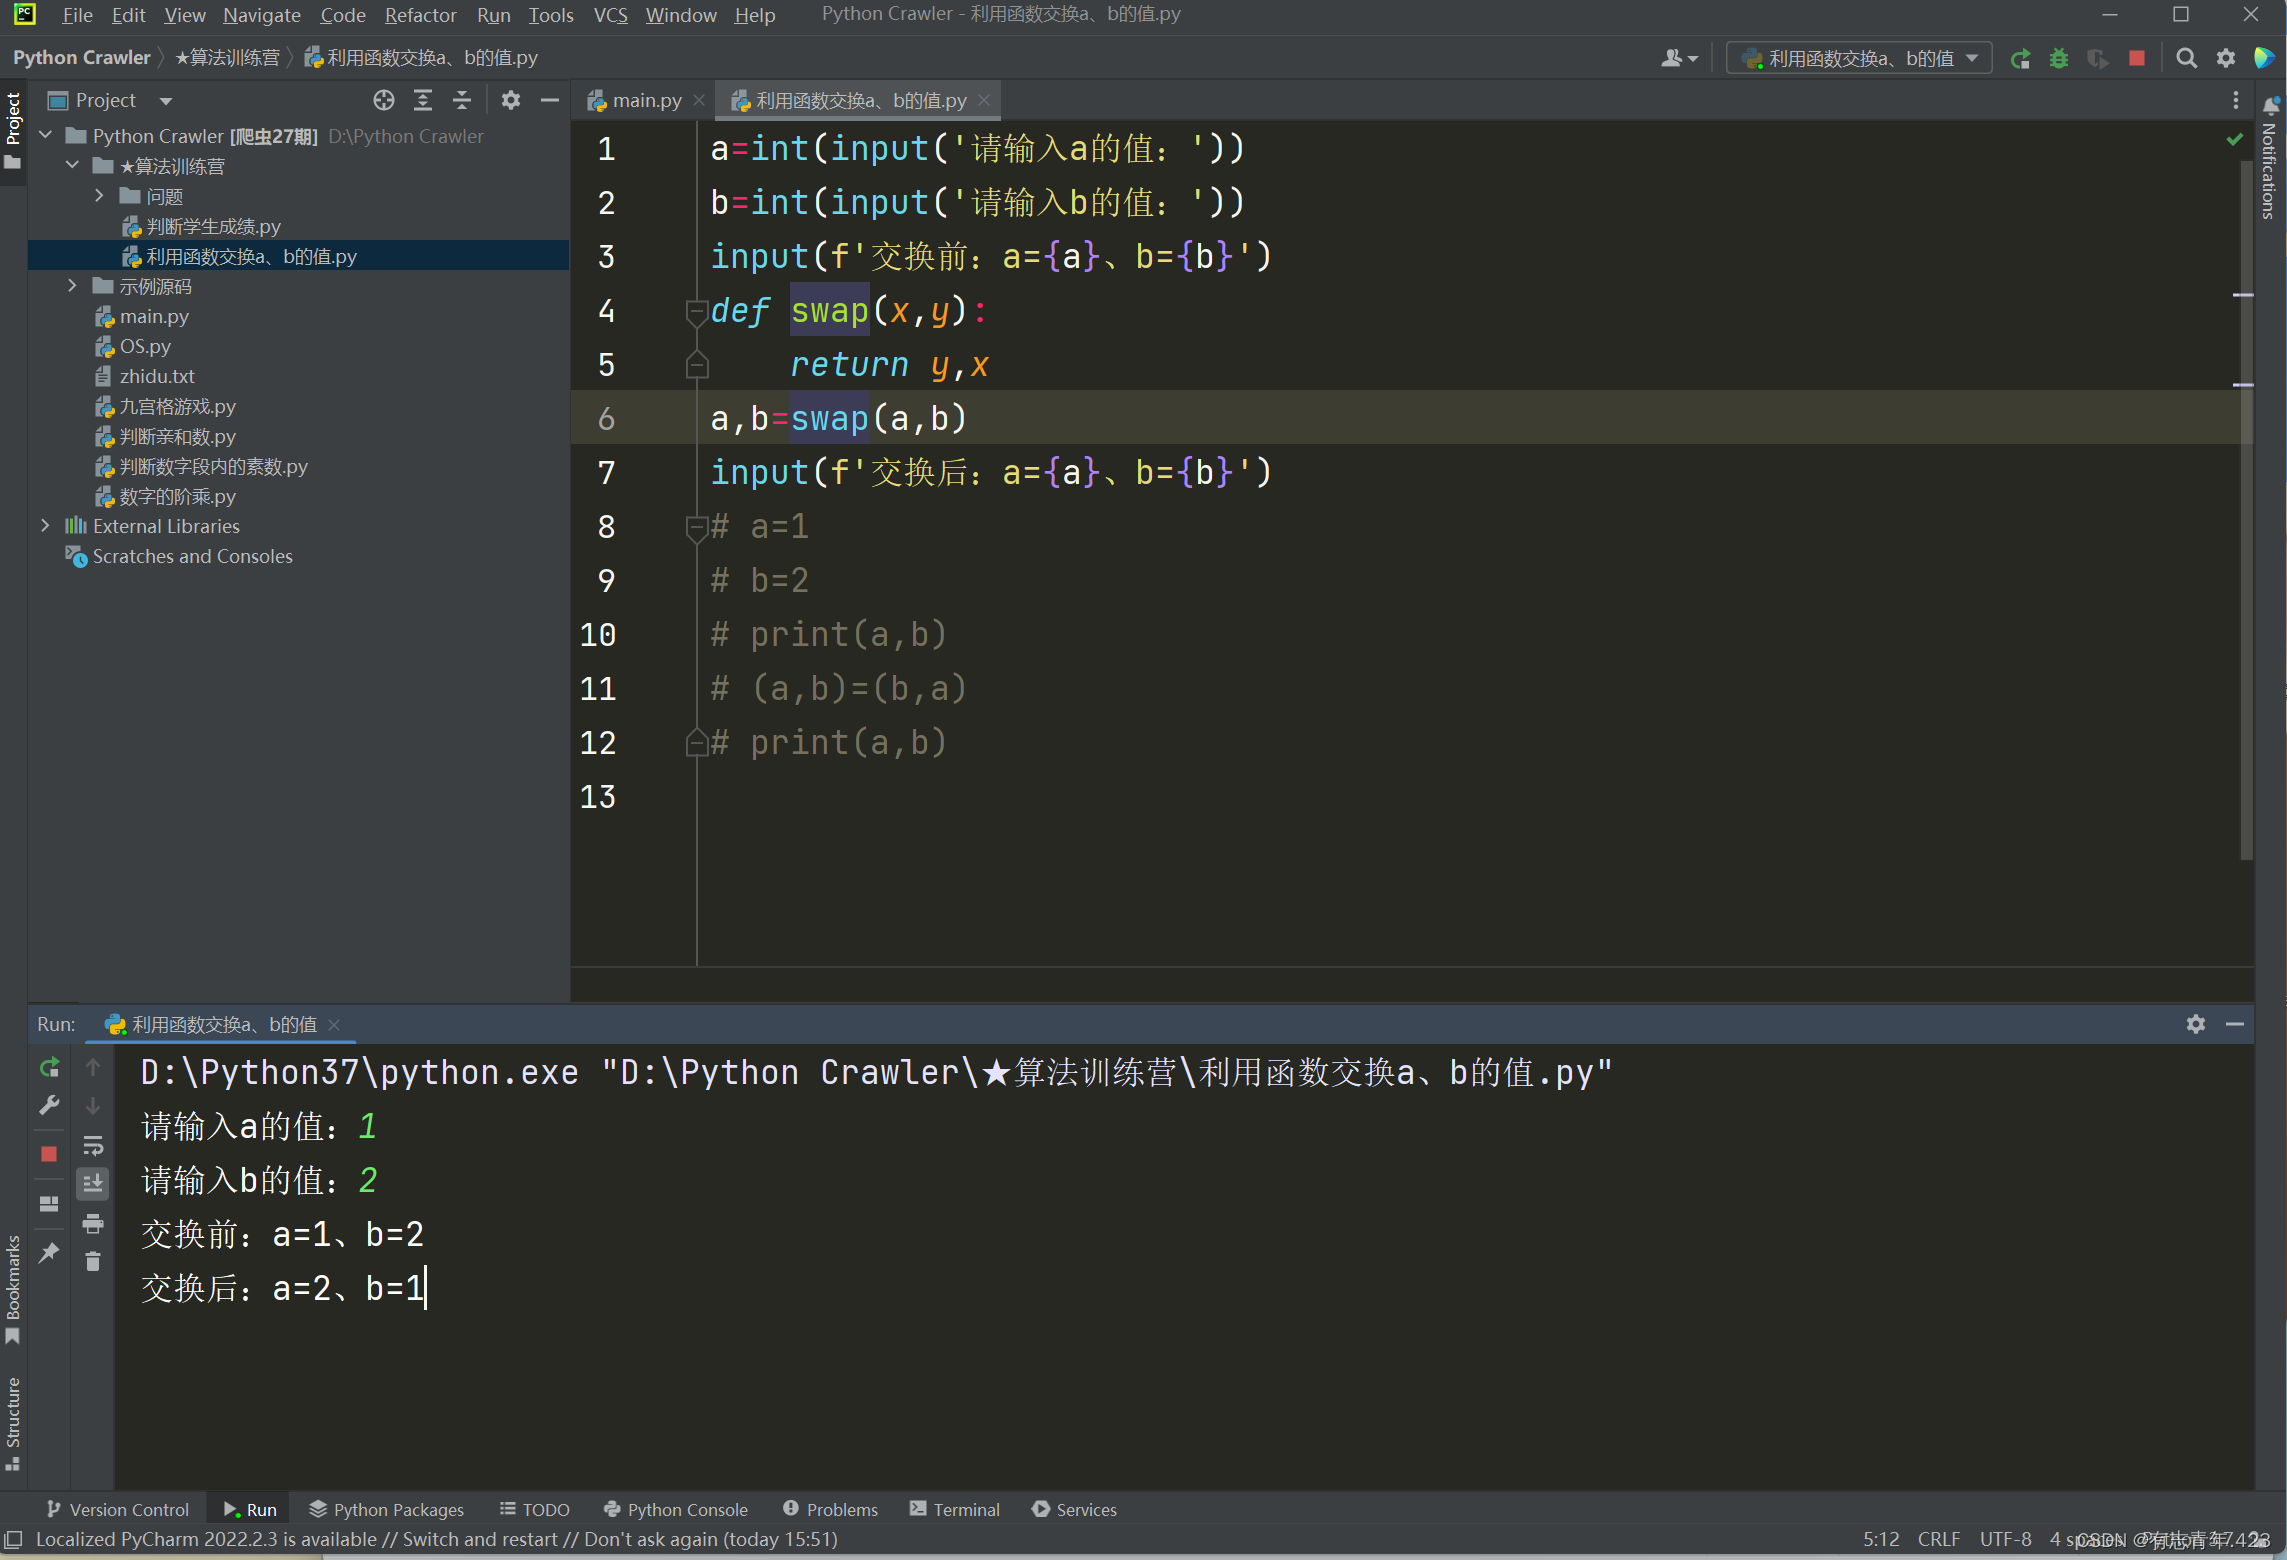Print the console output

click(x=93, y=1222)
